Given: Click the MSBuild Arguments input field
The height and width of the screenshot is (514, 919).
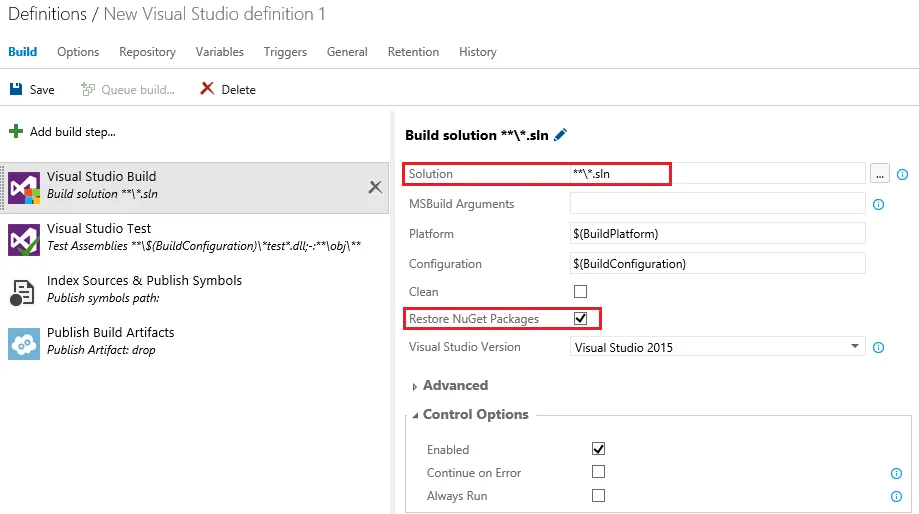Looking at the screenshot, I should [x=717, y=204].
